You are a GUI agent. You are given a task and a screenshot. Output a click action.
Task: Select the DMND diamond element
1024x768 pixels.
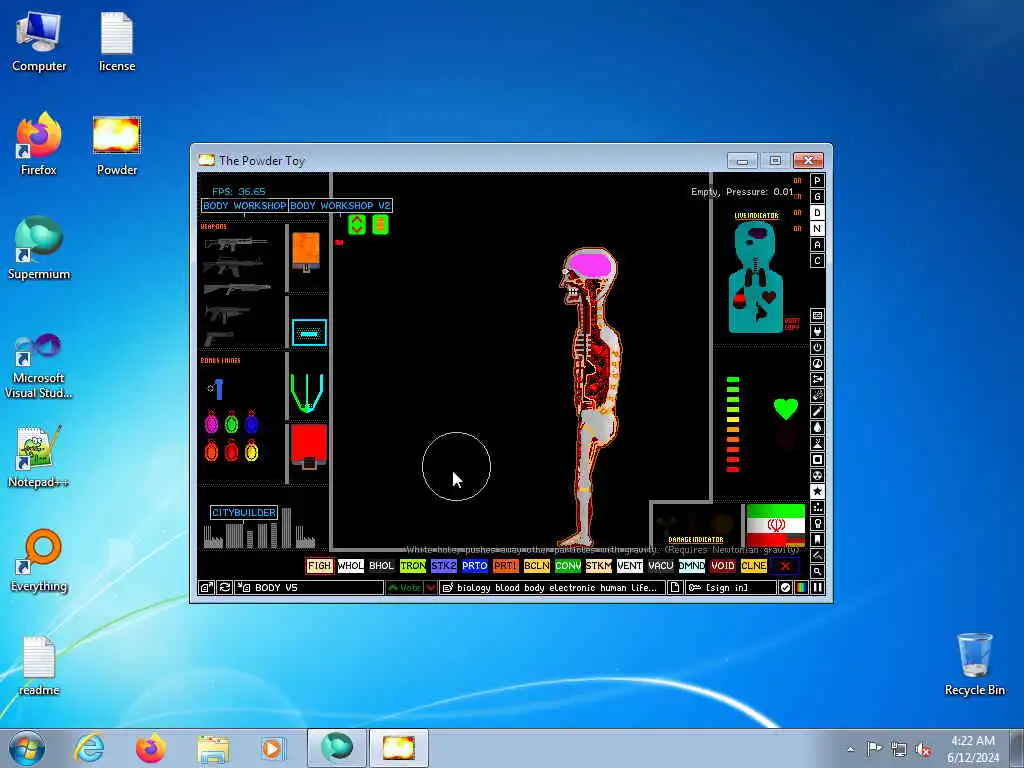coord(692,566)
